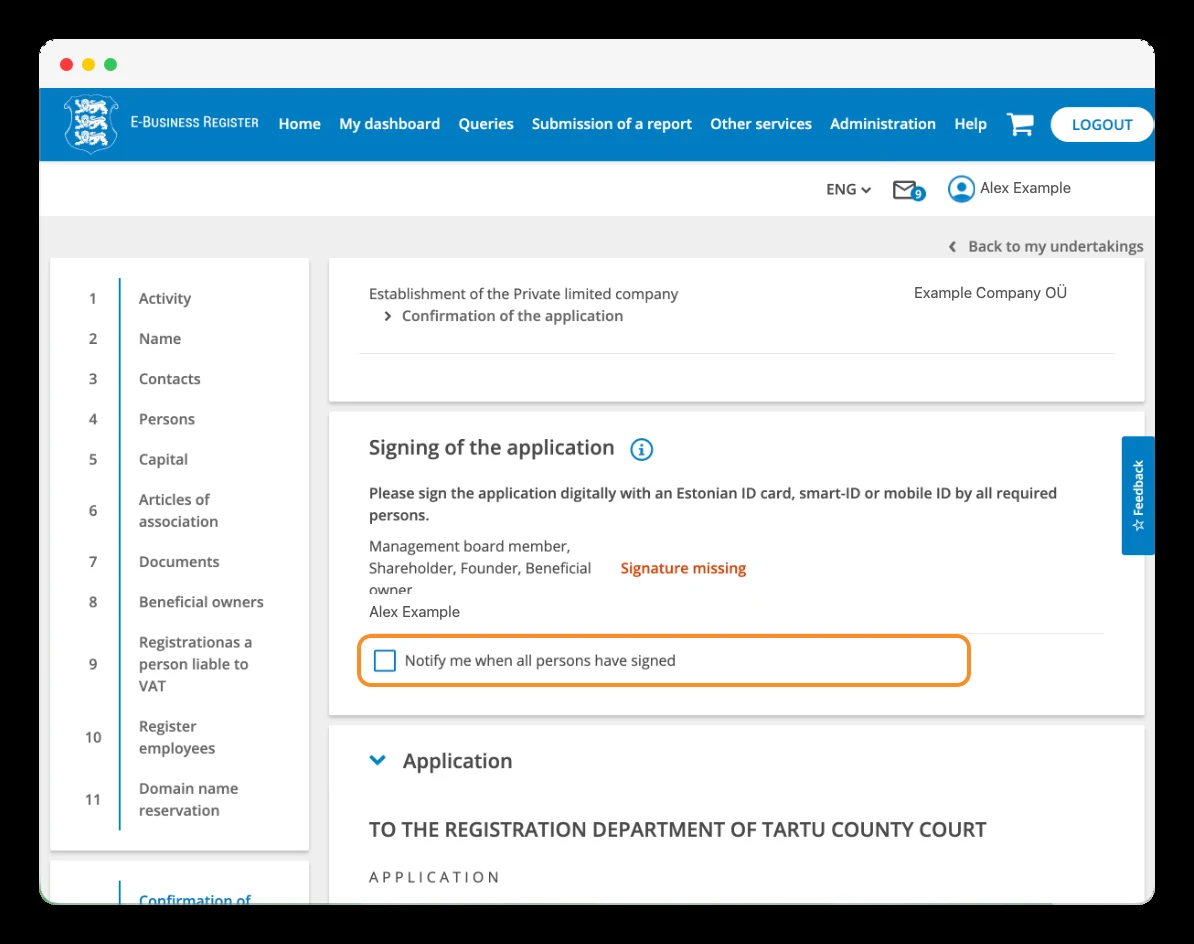Open Other services menu

pos(761,123)
